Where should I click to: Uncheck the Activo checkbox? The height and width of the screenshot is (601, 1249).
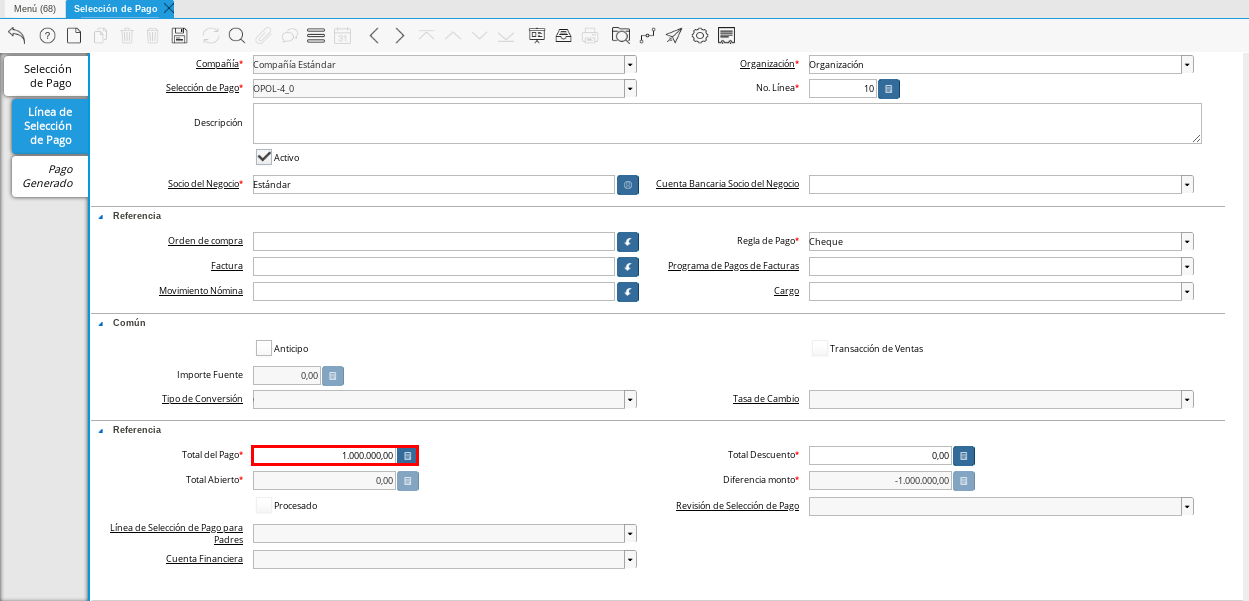(264, 157)
